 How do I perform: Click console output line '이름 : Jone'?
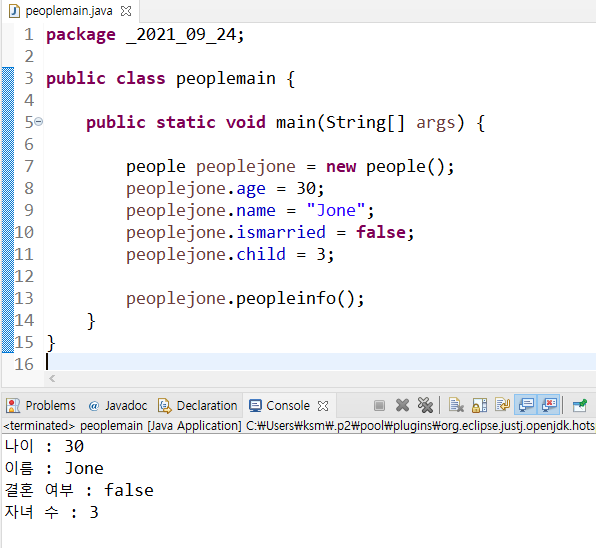54,468
